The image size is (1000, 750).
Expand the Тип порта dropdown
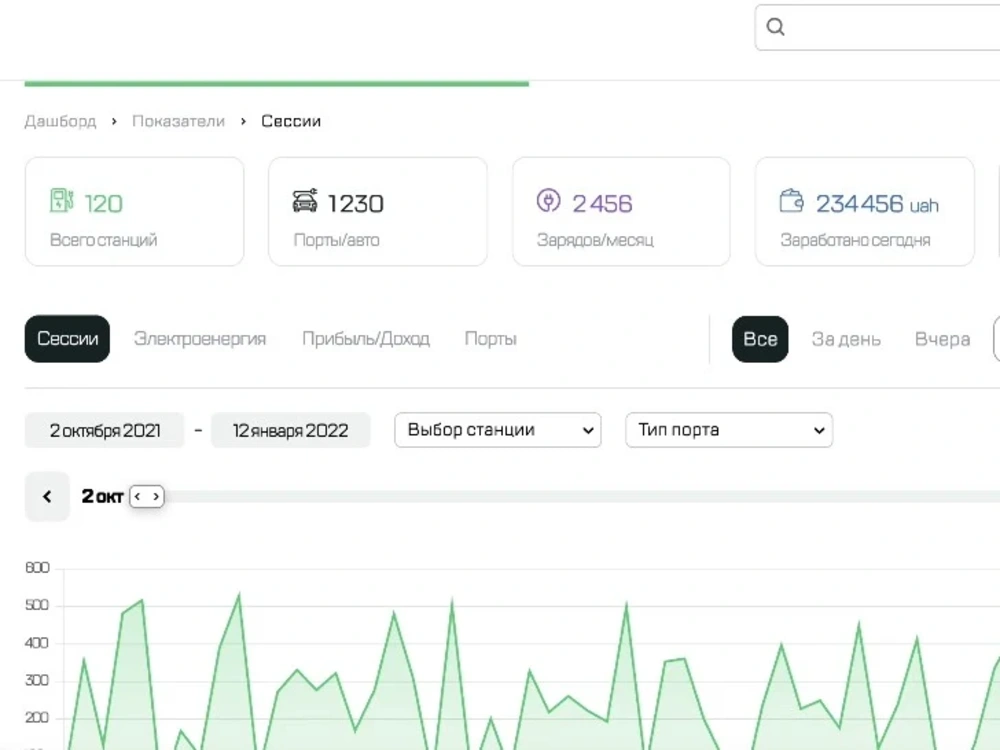tap(728, 430)
